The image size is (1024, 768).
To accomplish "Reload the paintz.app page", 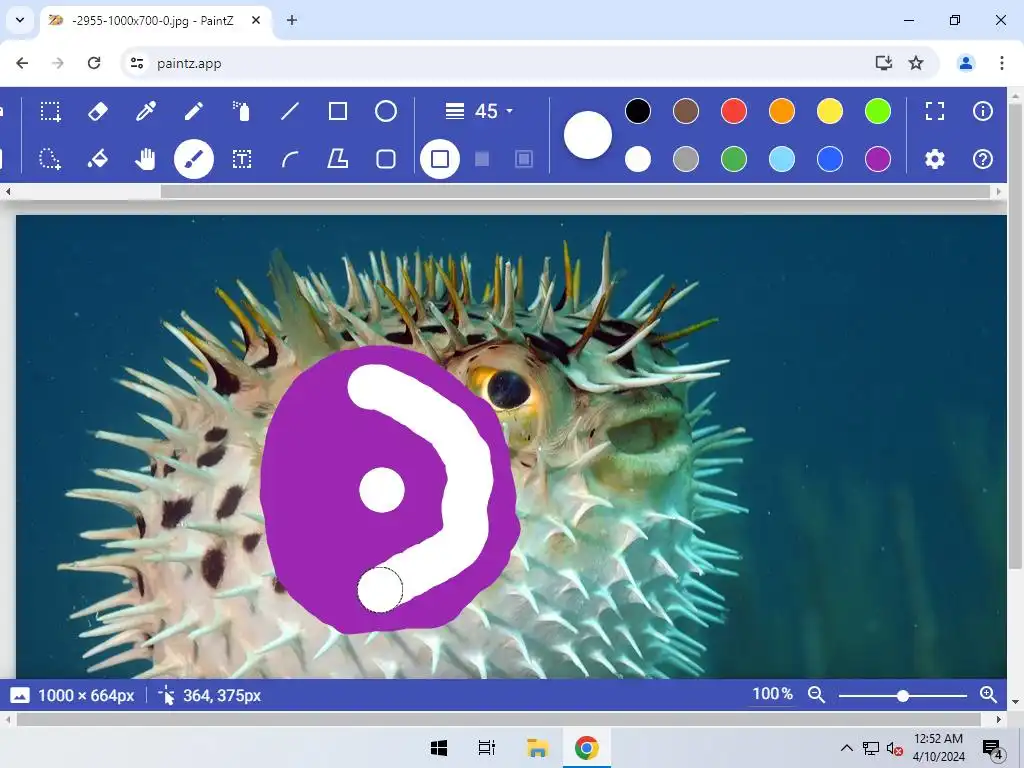I will pyautogui.click(x=94, y=63).
